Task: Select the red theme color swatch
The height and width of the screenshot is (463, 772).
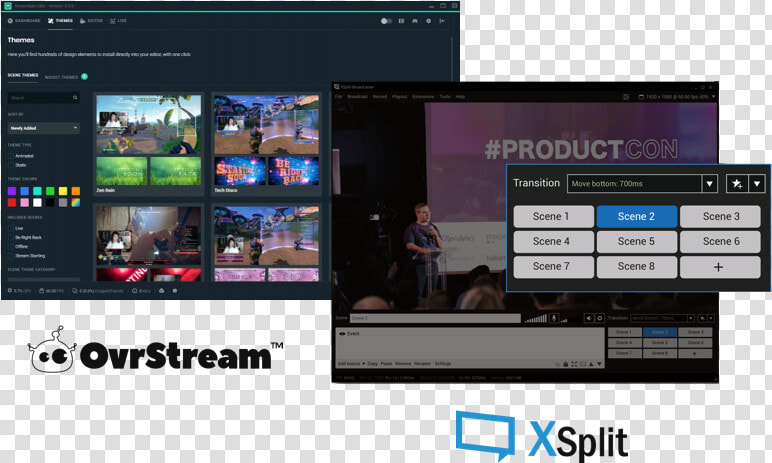Action: [12, 202]
